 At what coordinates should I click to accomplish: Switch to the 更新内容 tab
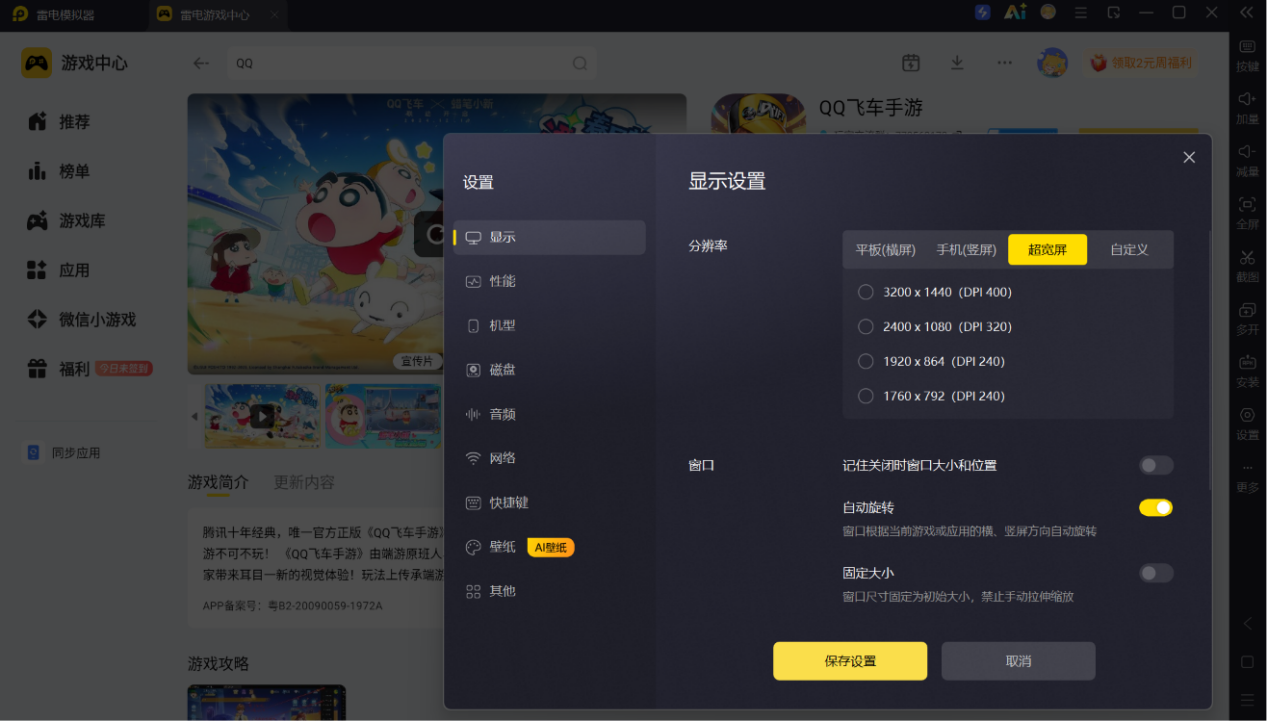pyautogui.click(x=304, y=482)
